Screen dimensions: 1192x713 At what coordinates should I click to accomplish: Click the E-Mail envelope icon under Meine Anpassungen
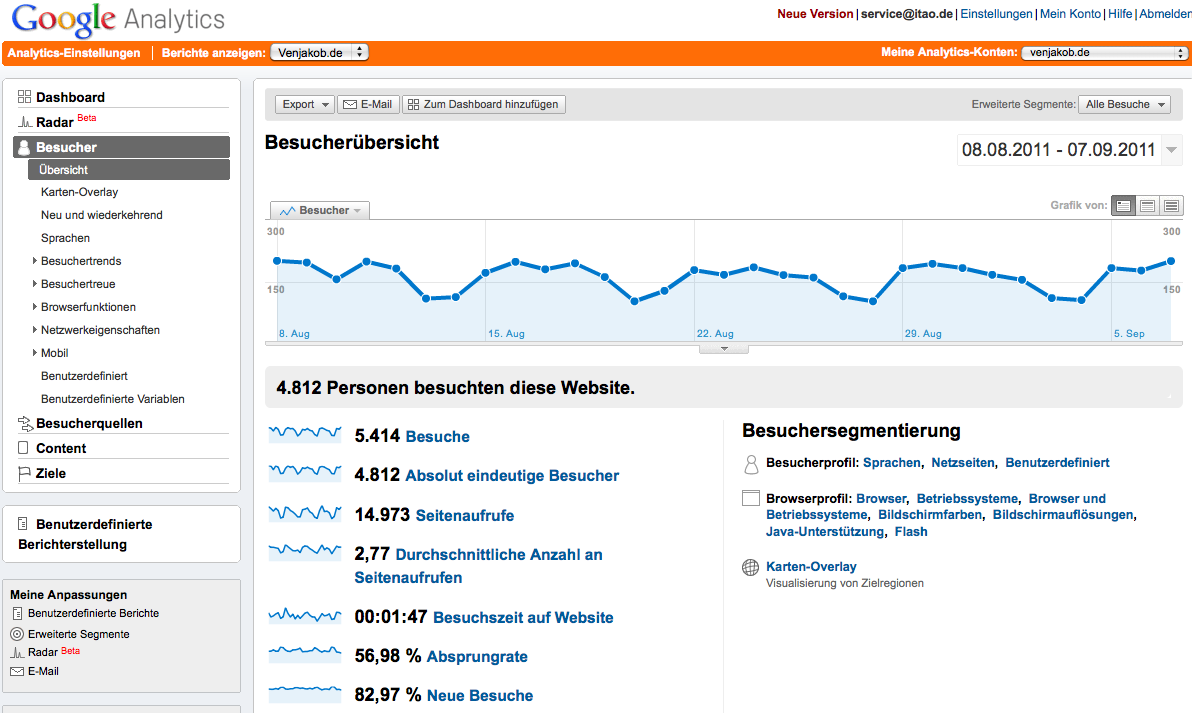click(17, 671)
